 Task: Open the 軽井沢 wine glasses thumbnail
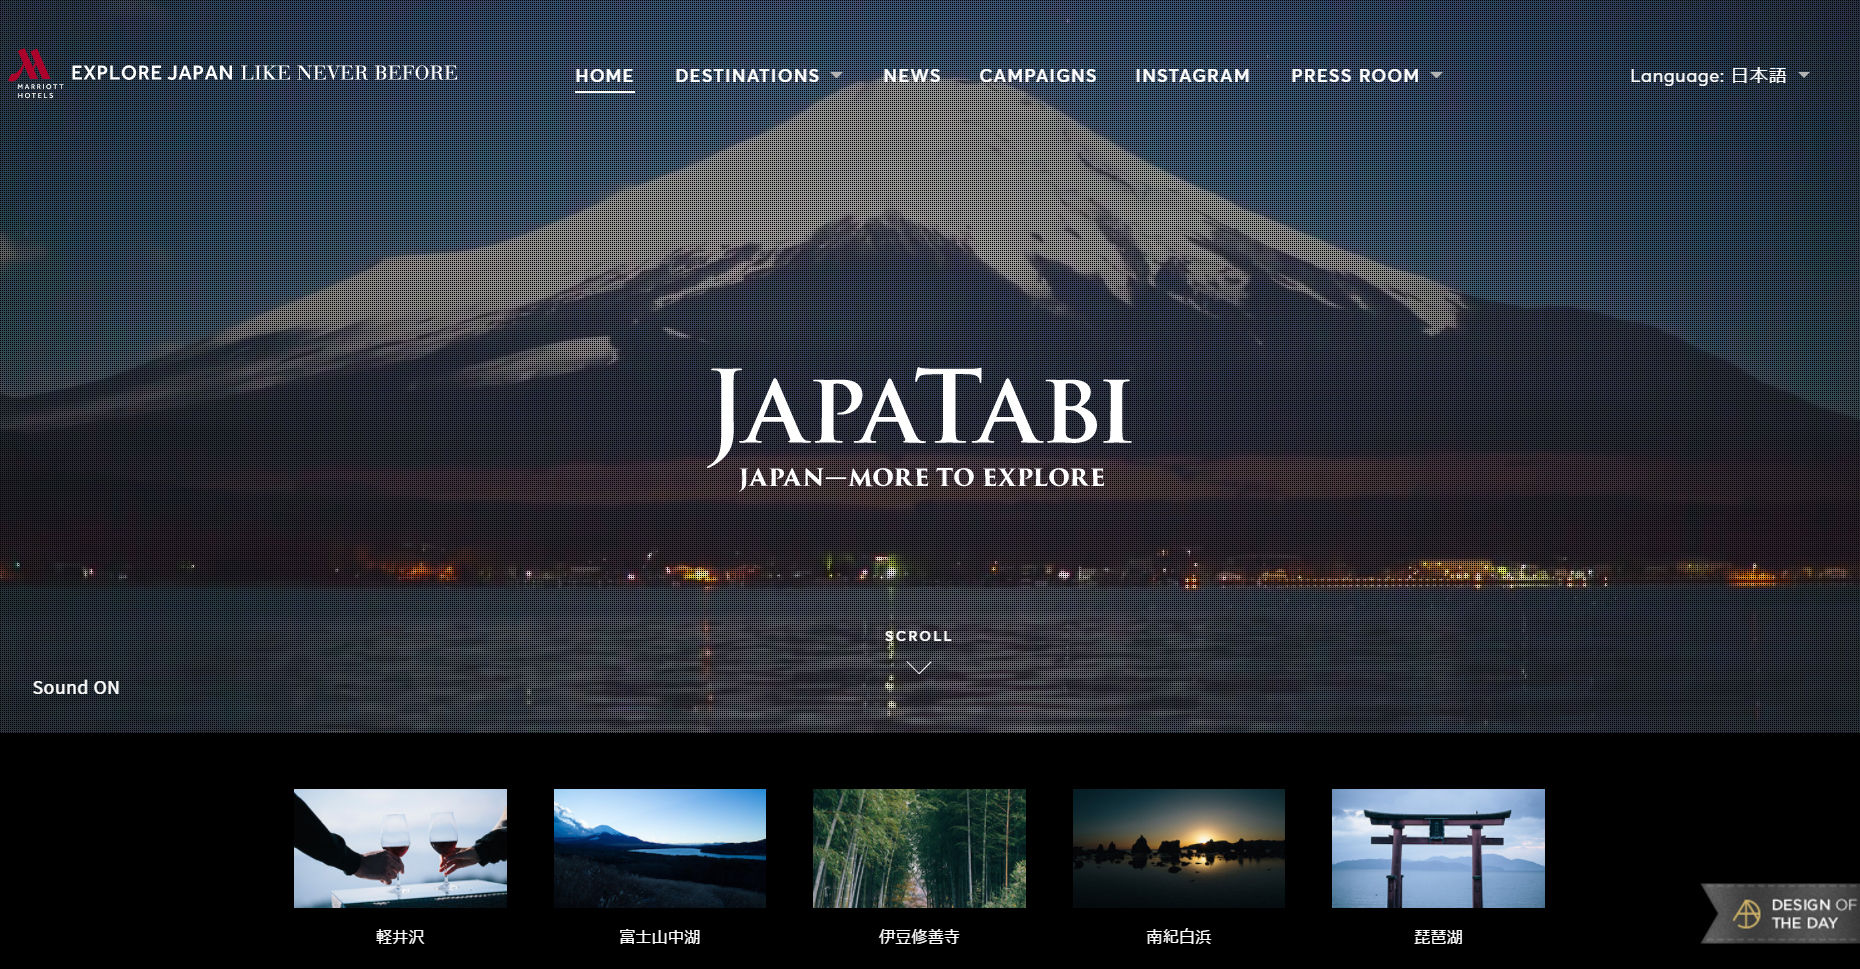pos(400,848)
